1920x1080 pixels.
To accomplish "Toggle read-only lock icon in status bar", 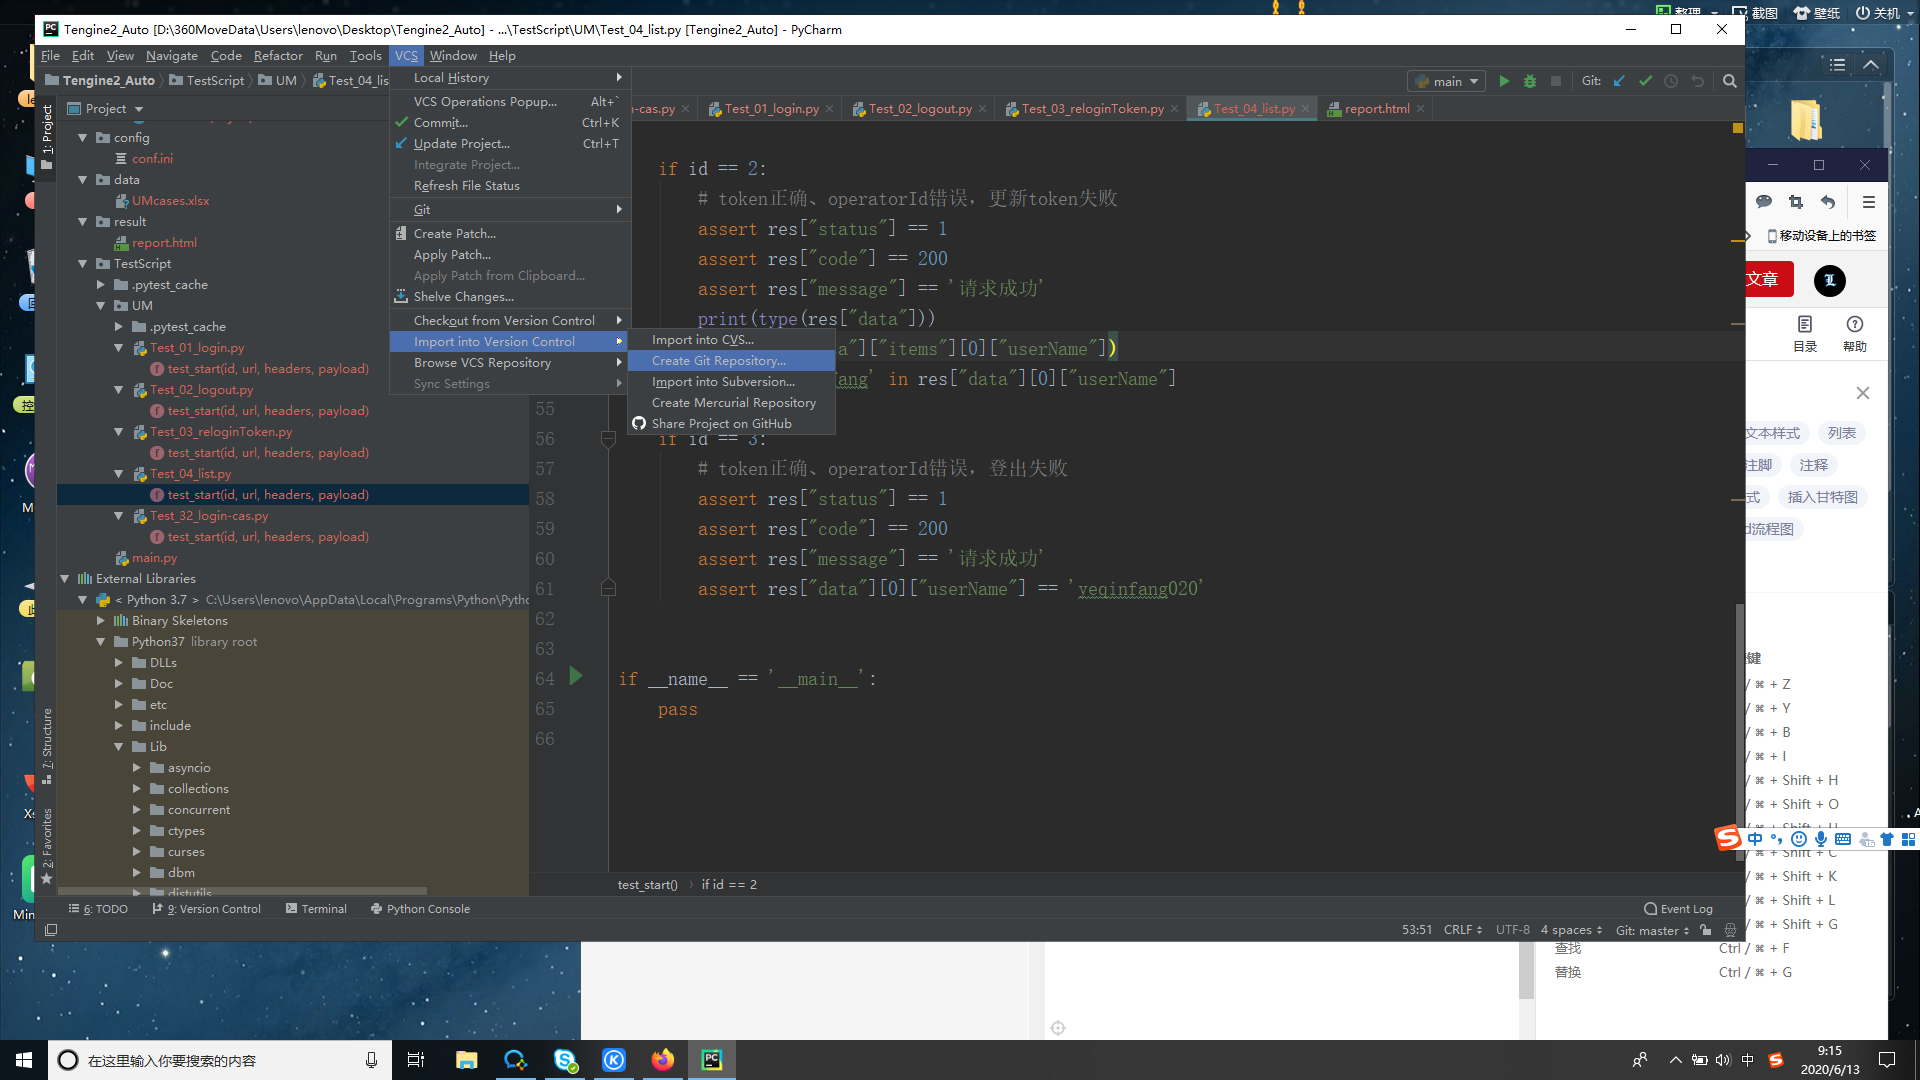I will coord(1706,930).
